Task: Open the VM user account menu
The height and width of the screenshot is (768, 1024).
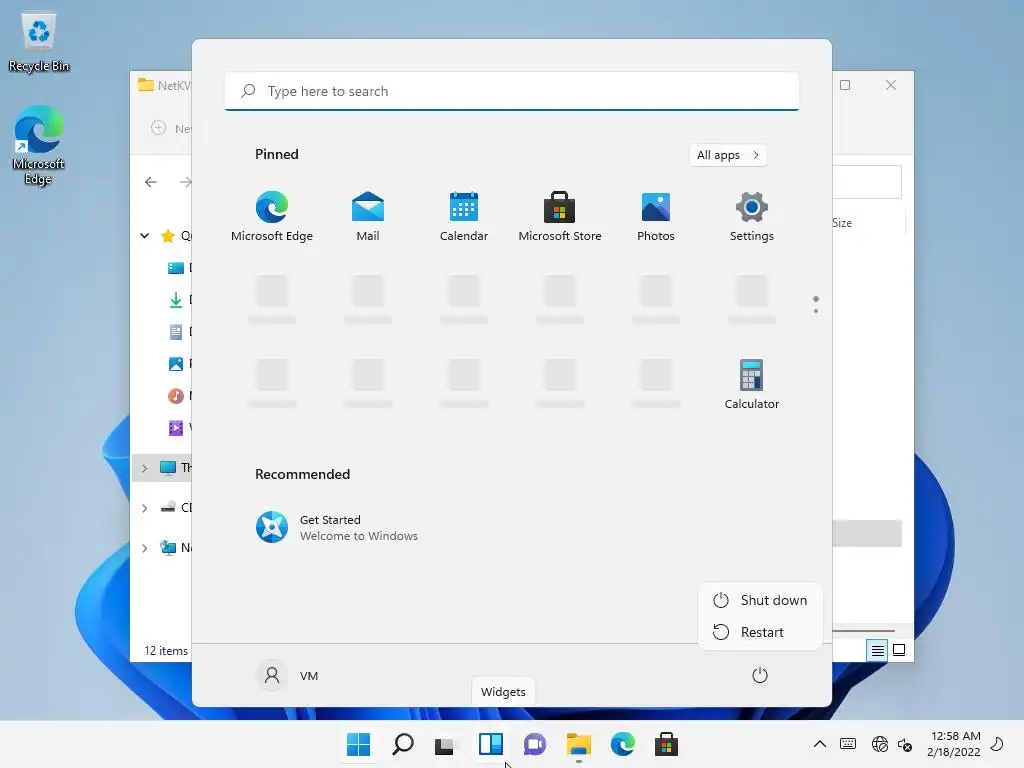Action: tap(288, 675)
